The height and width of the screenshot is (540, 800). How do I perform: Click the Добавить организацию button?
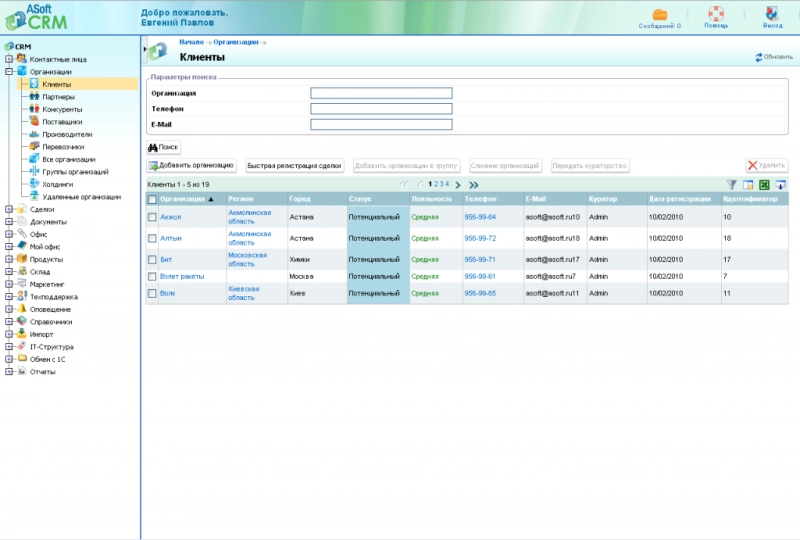pos(191,165)
